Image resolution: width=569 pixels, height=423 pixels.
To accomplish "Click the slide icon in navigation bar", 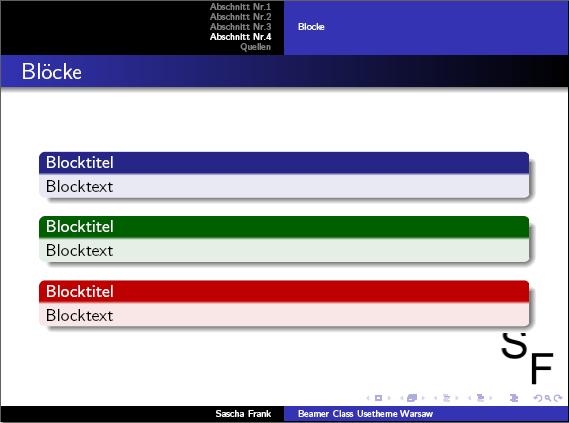I will (x=378, y=398).
